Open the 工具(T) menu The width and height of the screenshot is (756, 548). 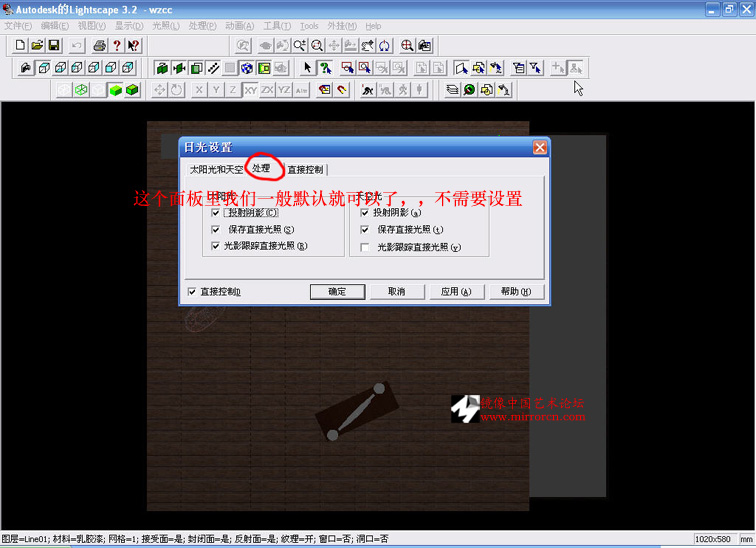277,26
